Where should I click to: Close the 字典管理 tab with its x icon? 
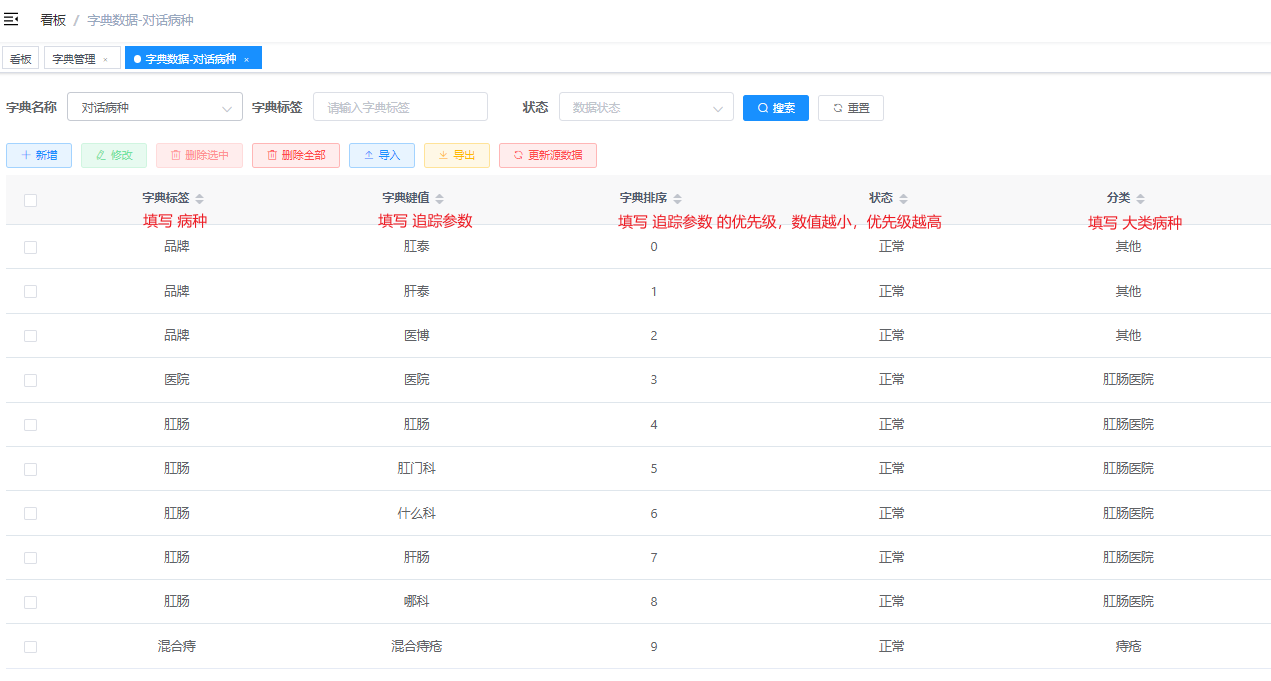[105, 60]
